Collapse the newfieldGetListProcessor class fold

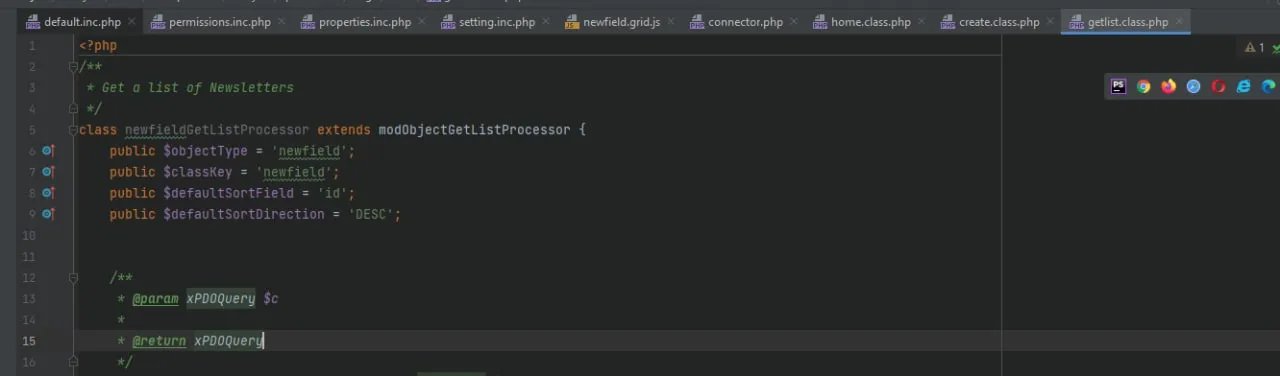[x=73, y=130]
